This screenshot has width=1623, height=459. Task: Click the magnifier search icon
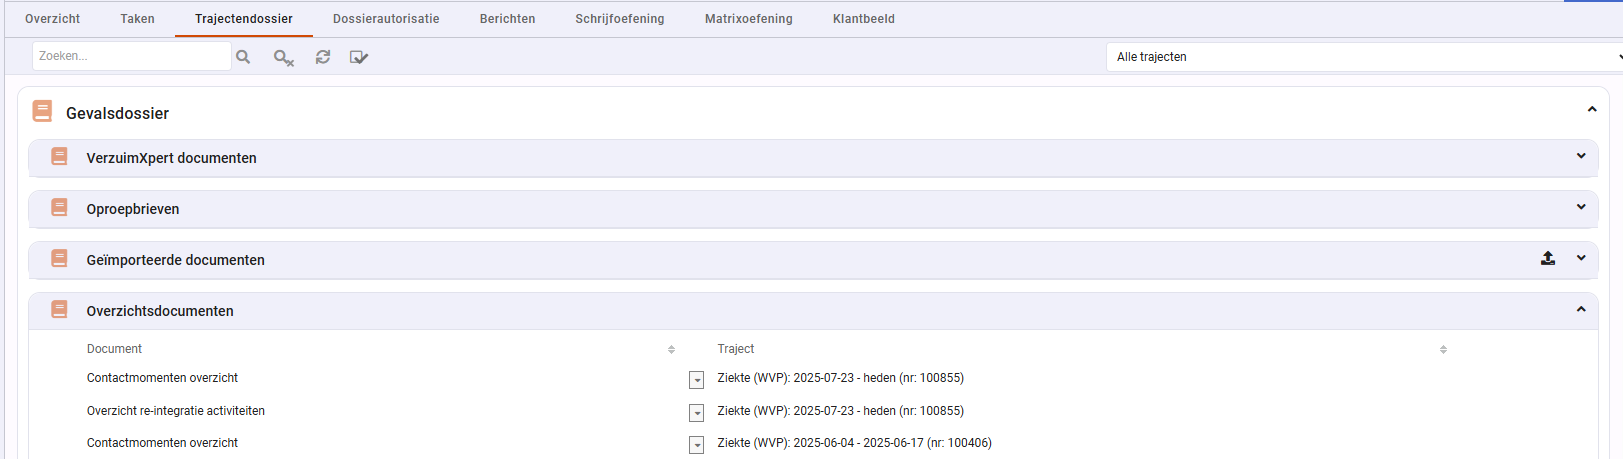(x=243, y=57)
